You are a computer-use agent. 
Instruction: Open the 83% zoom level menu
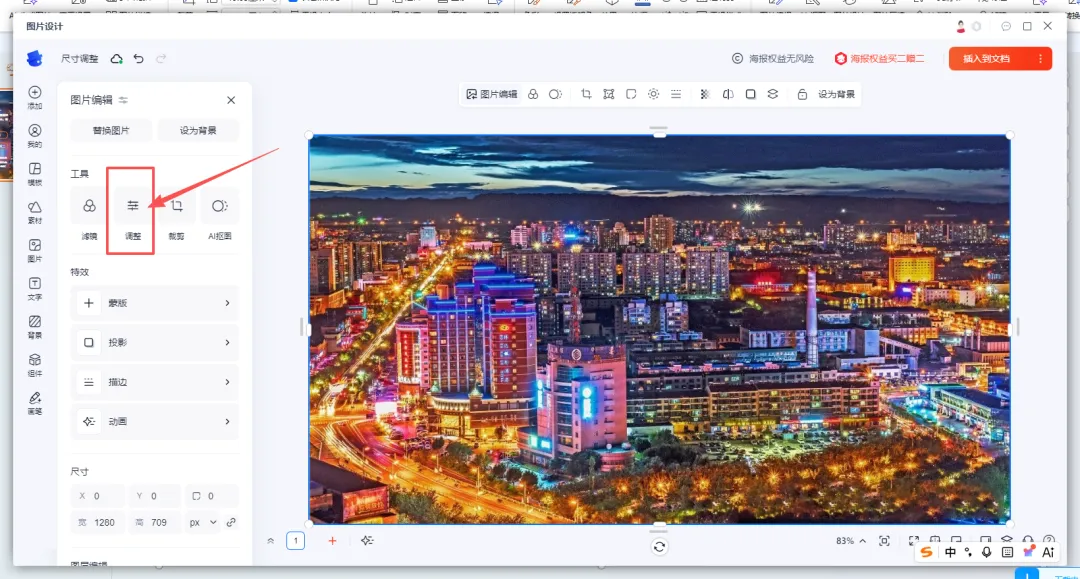(851, 541)
